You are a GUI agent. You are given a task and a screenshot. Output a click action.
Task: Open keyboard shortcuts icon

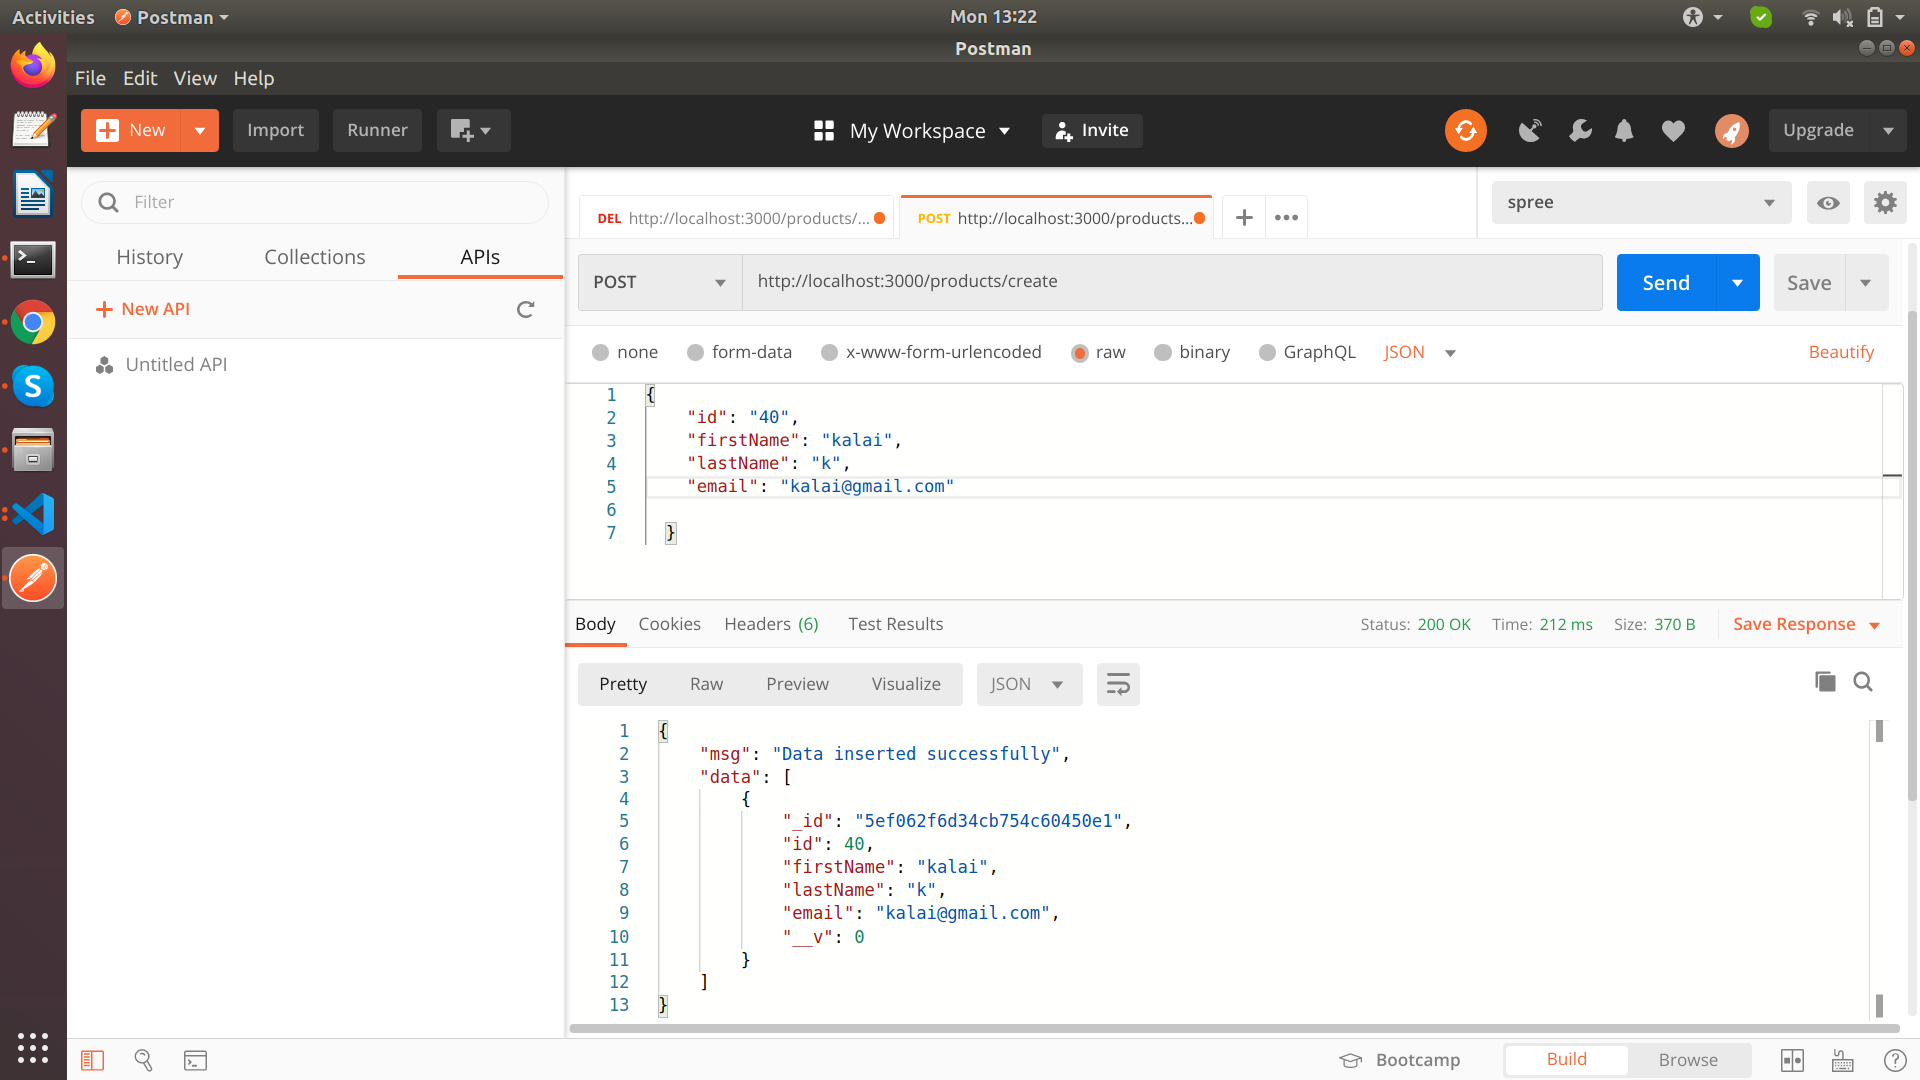pyautogui.click(x=1842, y=1061)
